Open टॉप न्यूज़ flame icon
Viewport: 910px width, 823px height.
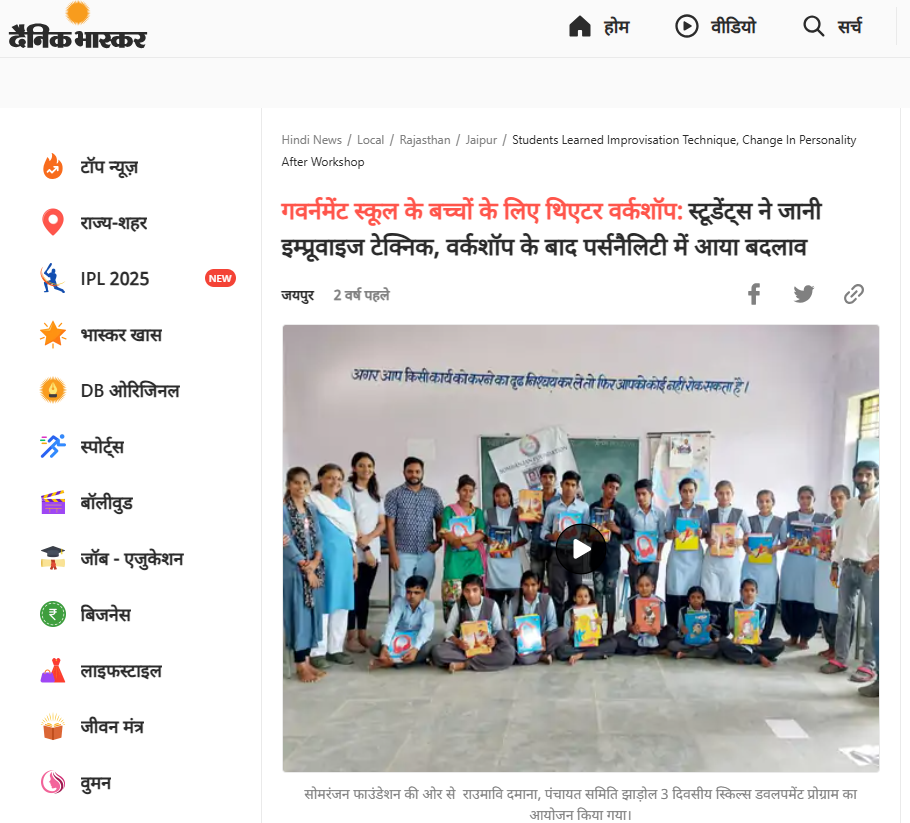(53, 167)
